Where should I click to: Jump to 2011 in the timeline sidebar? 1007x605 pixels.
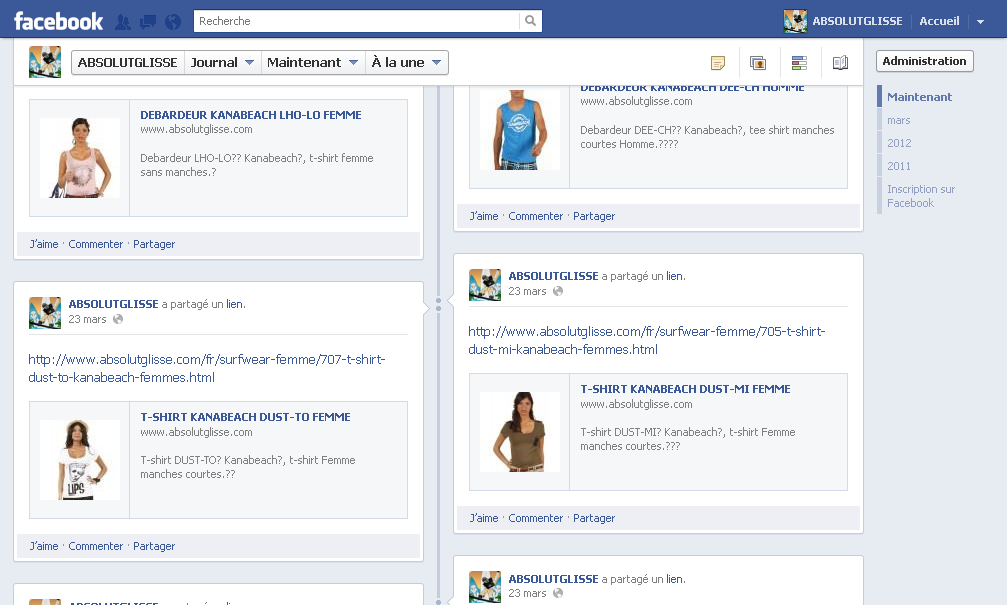(898, 166)
